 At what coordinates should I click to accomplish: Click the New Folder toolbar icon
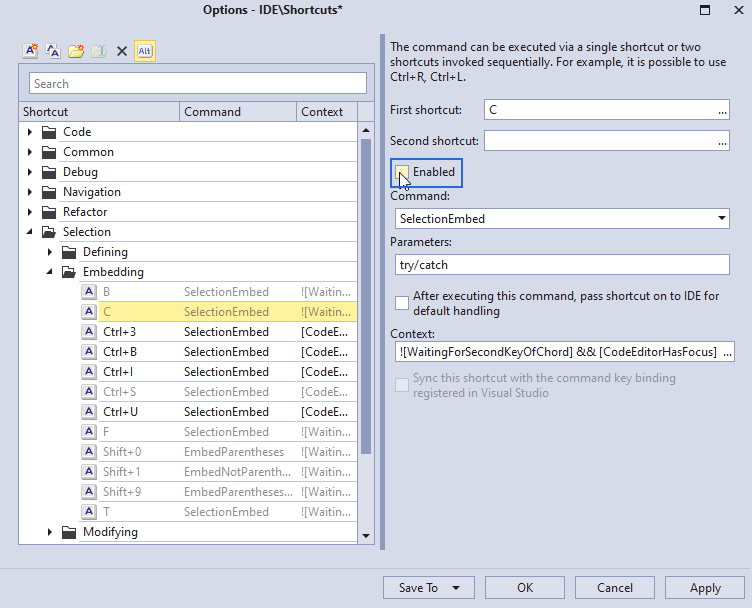(x=76, y=51)
